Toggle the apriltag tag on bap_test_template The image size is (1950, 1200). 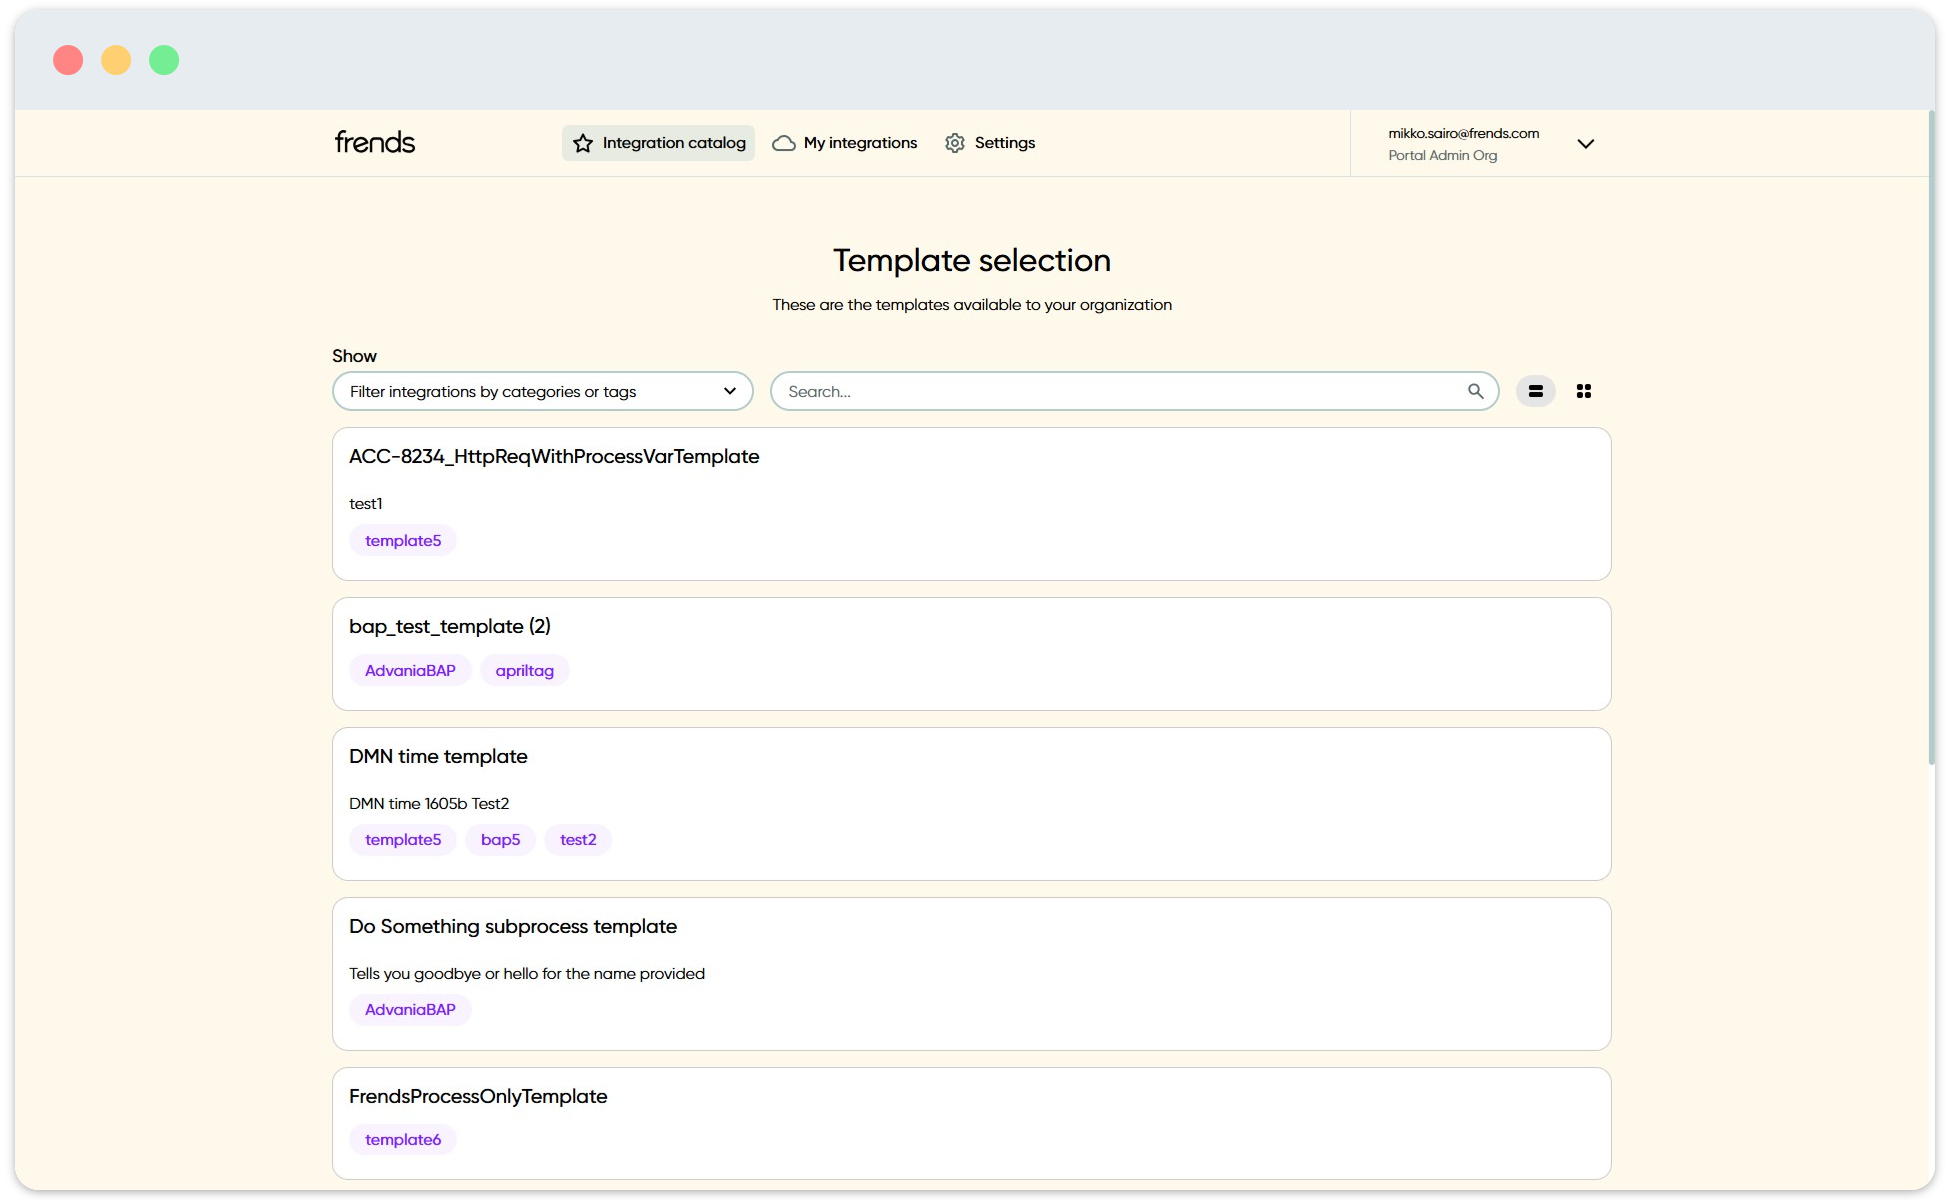[x=524, y=670]
